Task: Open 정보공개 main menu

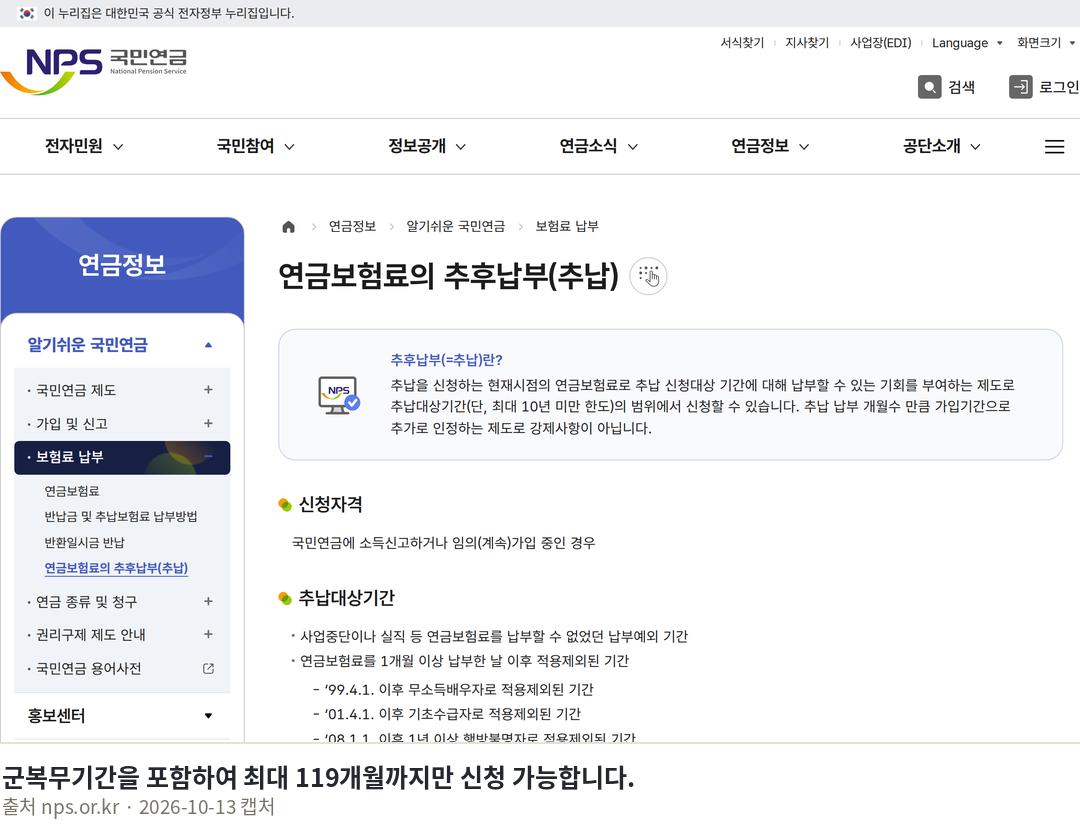Action: pyautogui.click(x=427, y=146)
